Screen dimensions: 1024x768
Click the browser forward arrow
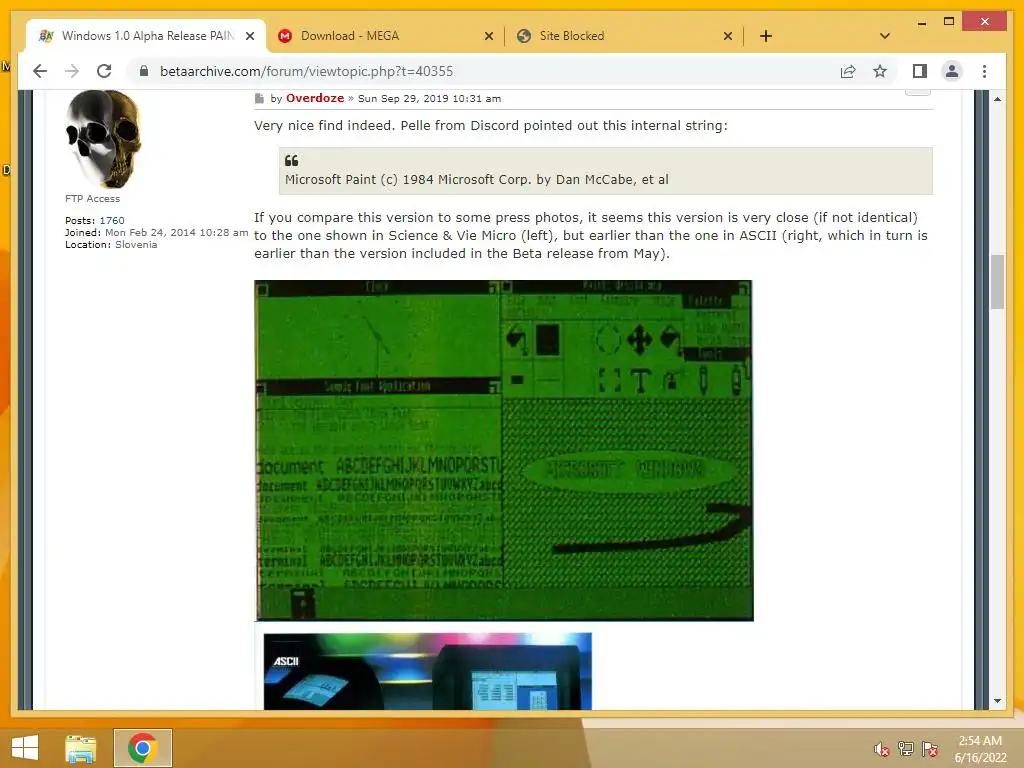pos(72,71)
